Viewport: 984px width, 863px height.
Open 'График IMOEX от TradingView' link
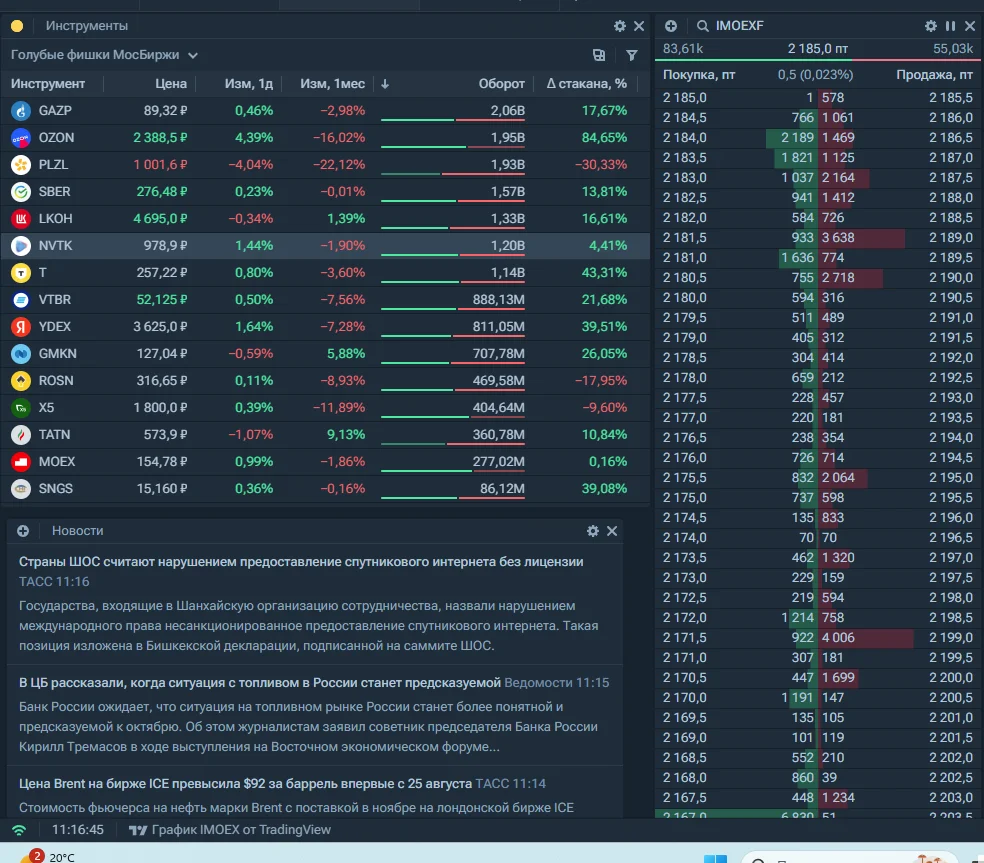pyautogui.click(x=229, y=830)
